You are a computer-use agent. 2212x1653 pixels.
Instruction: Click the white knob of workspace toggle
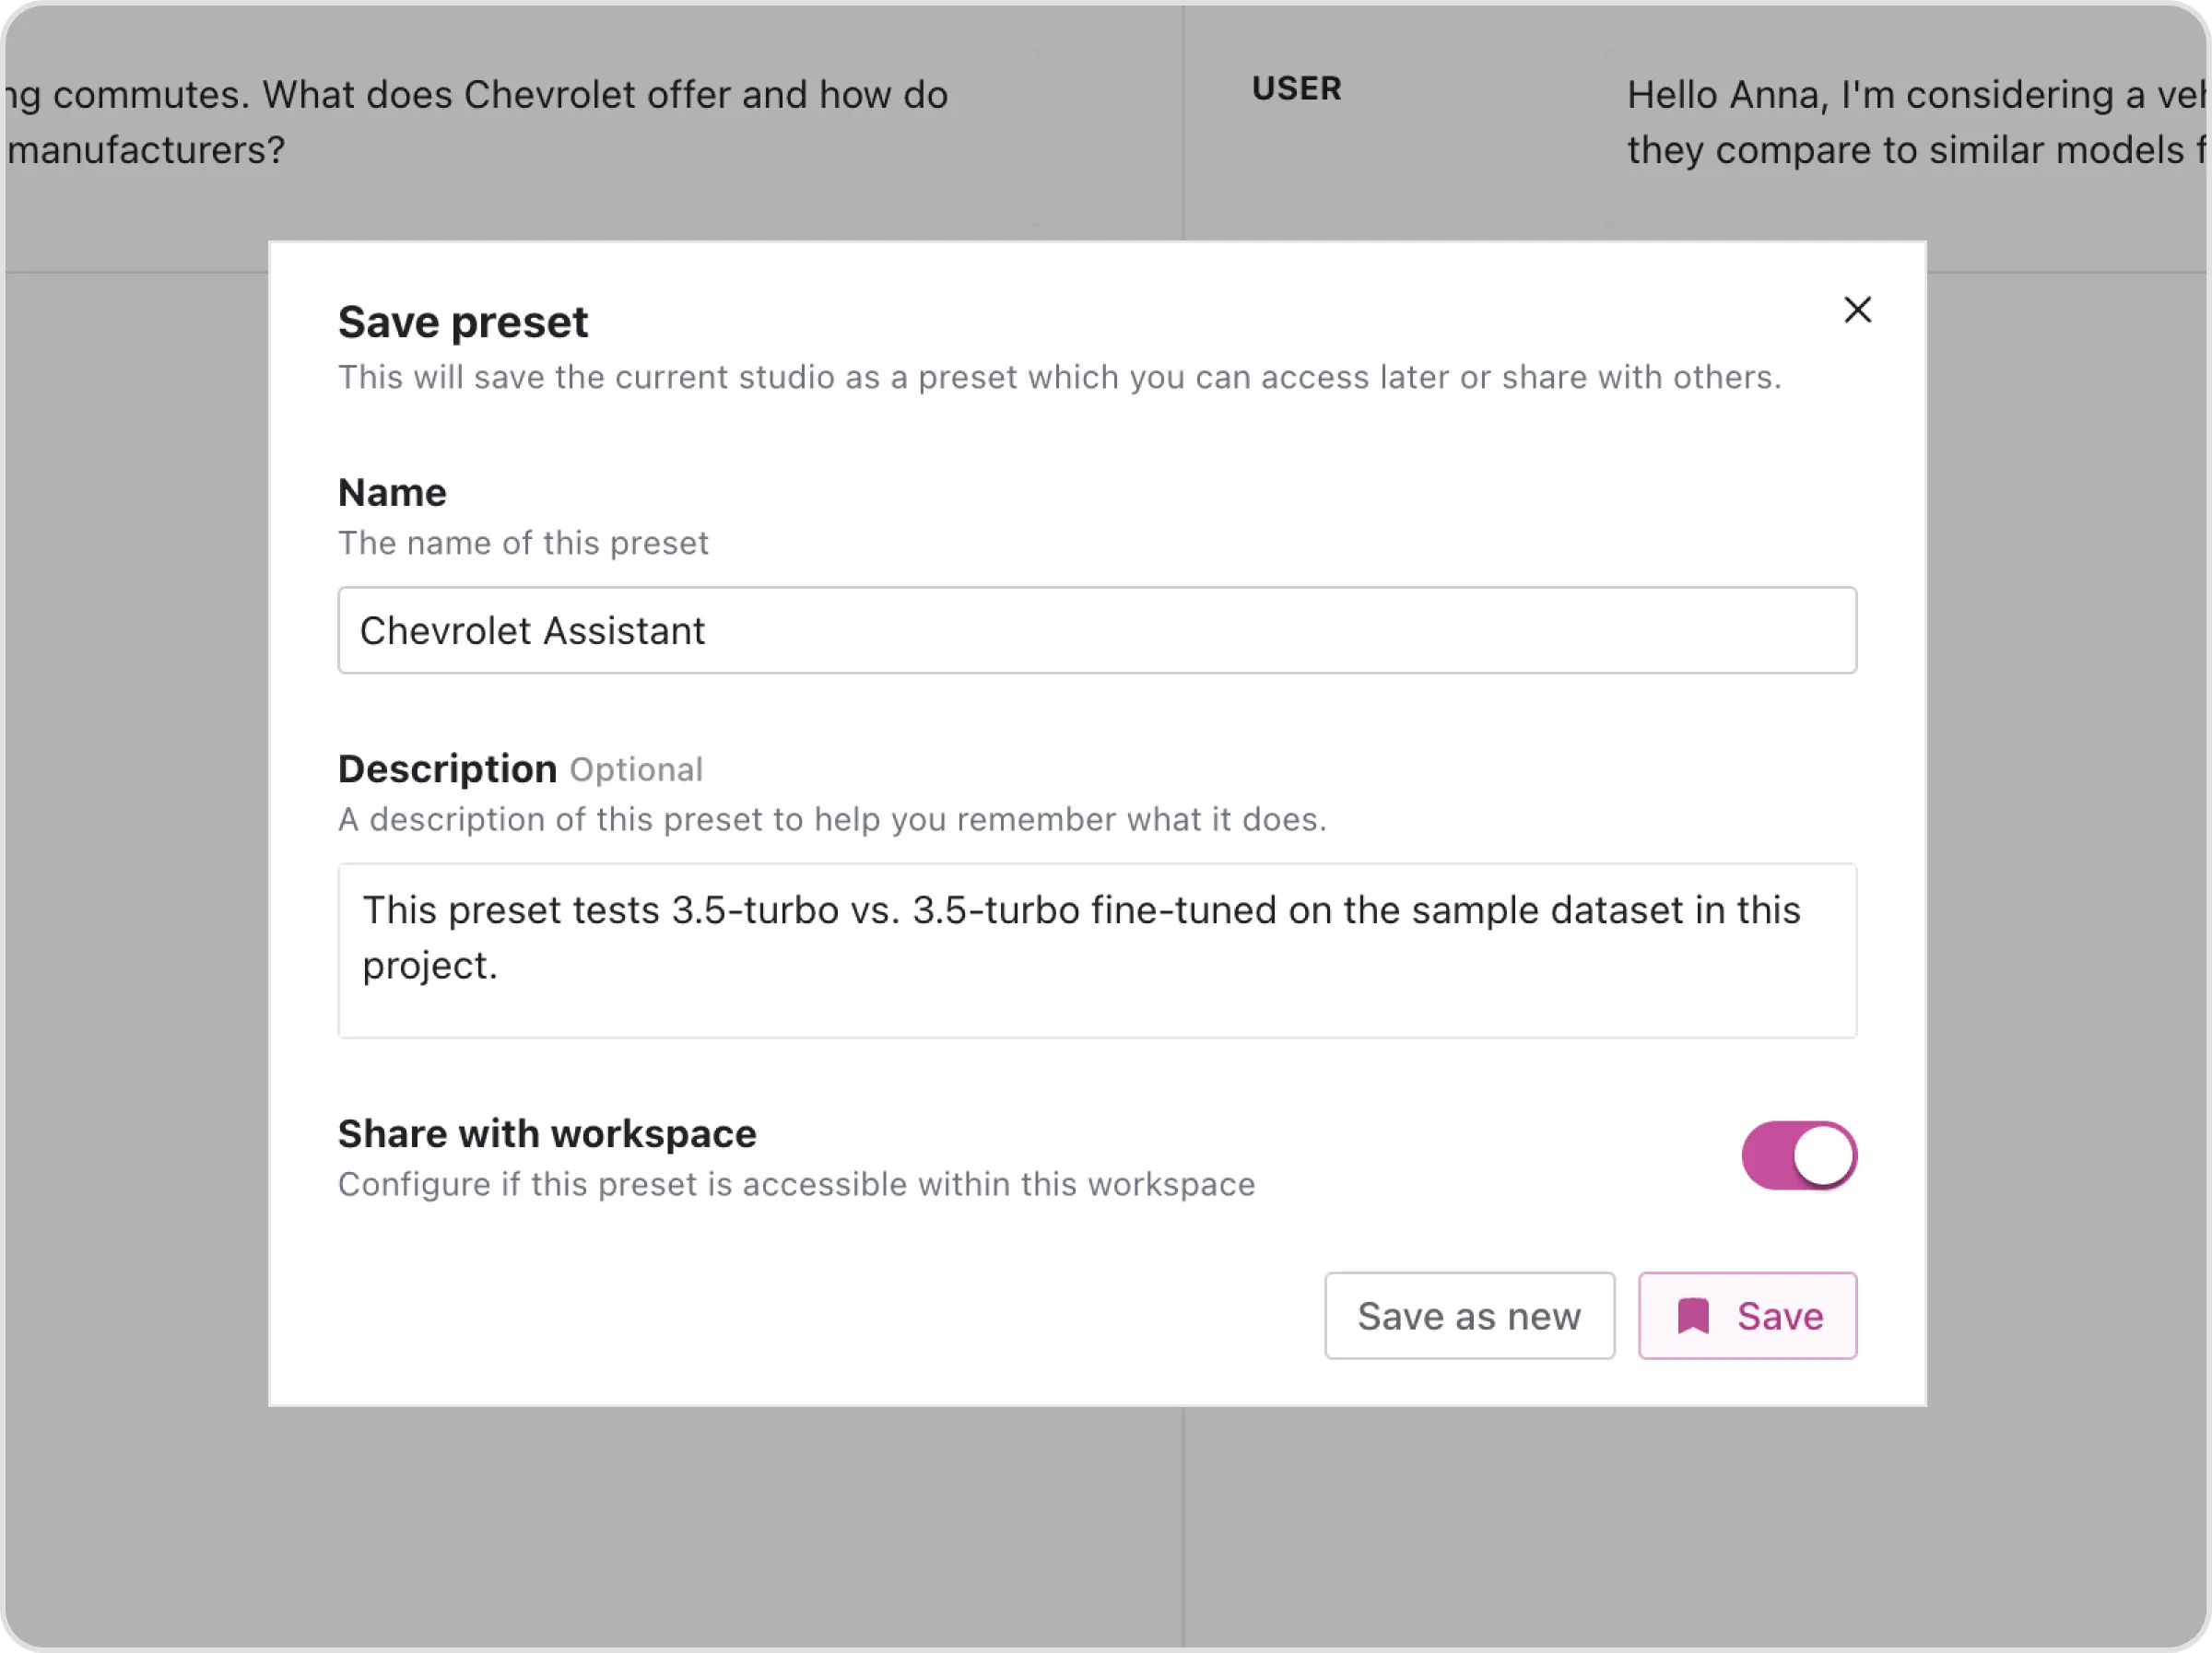[1823, 1155]
